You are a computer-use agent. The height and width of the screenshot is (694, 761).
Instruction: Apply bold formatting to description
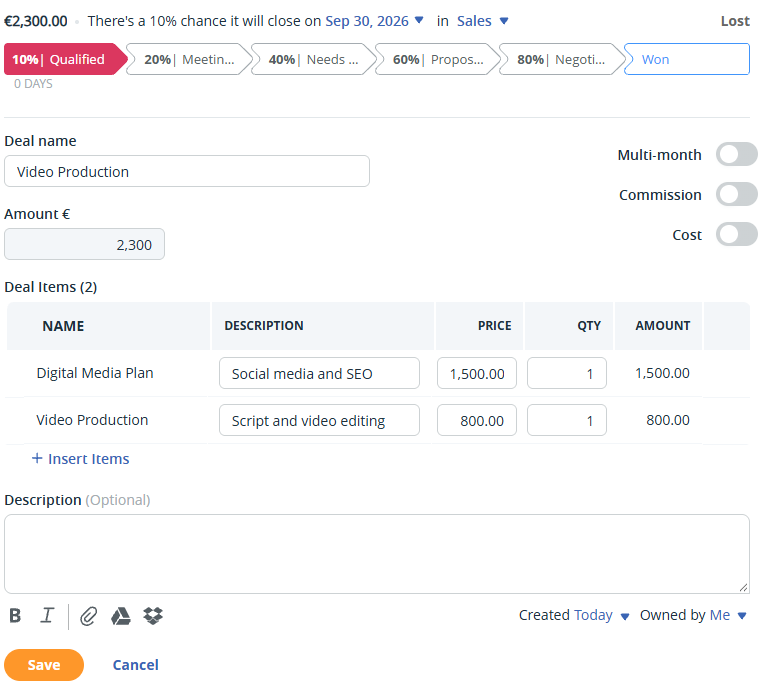(15, 615)
